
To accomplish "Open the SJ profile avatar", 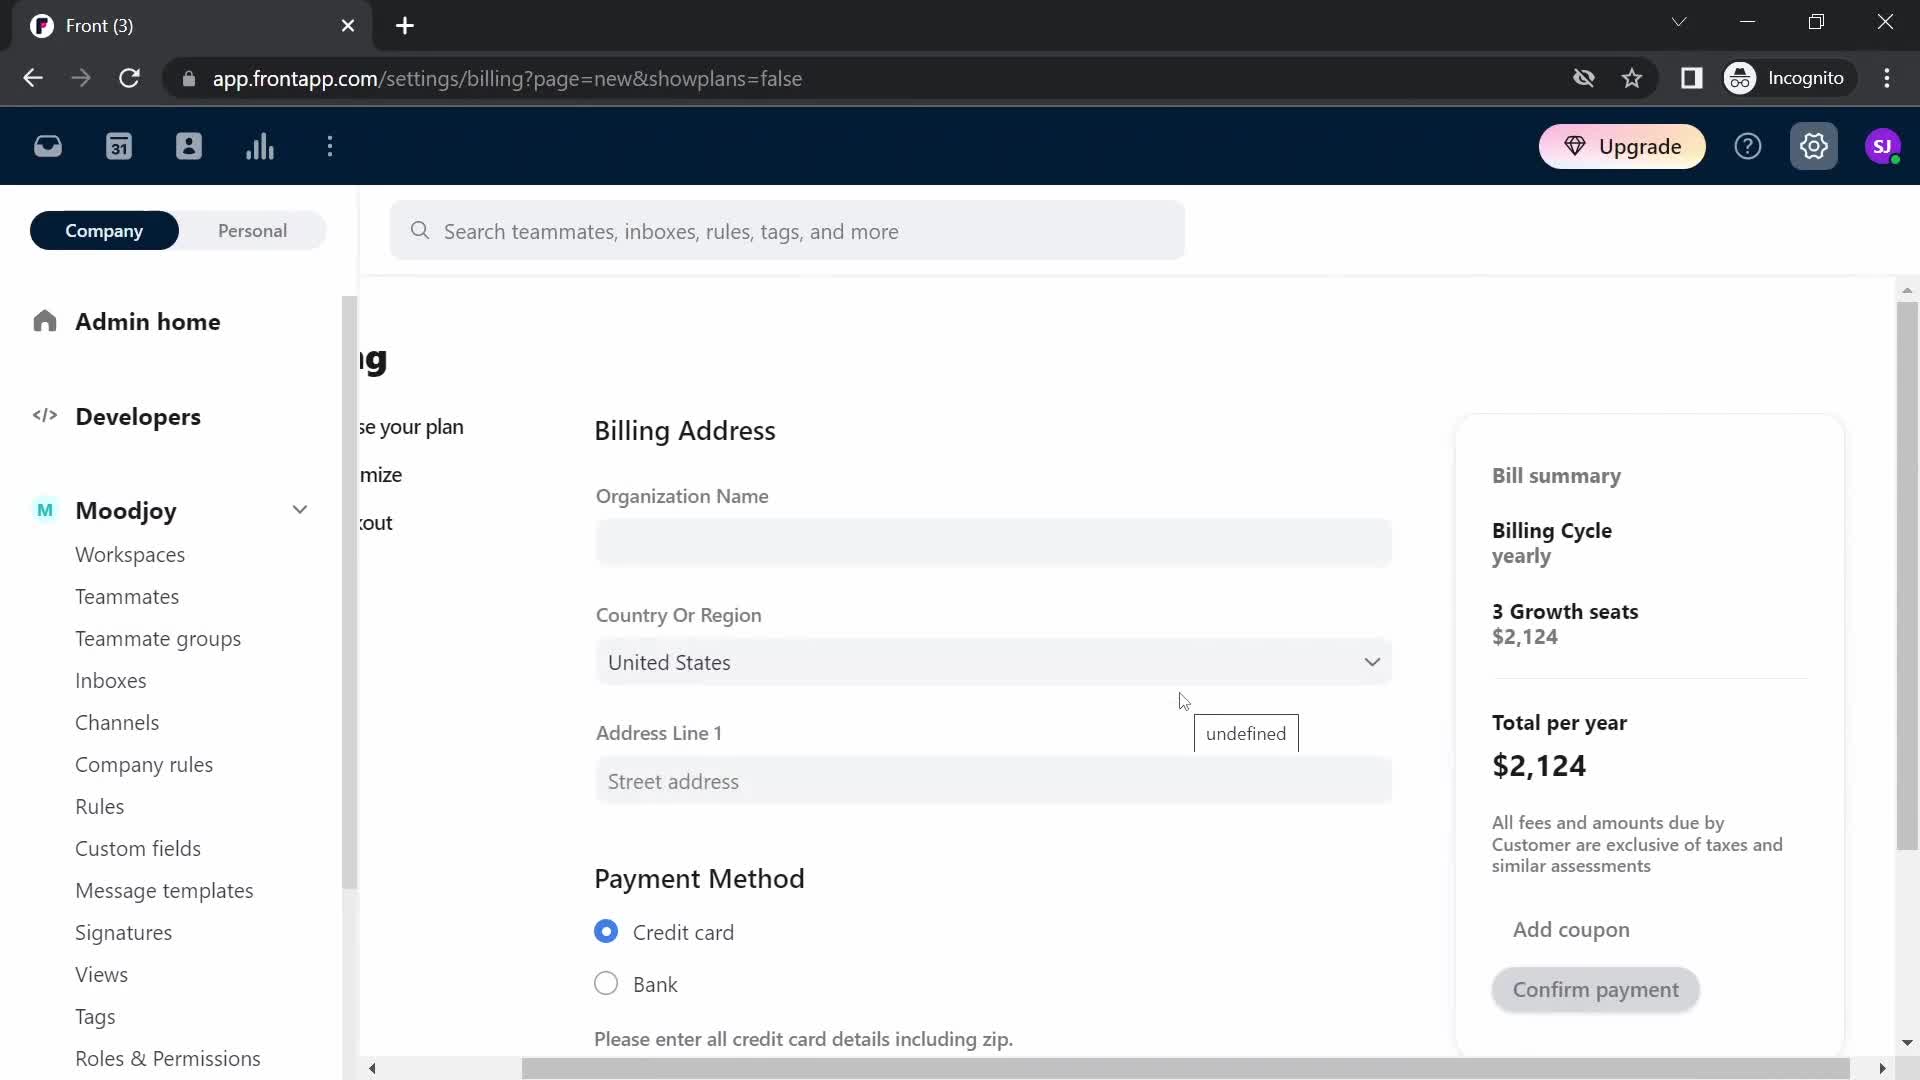I will (x=1883, y=147).
